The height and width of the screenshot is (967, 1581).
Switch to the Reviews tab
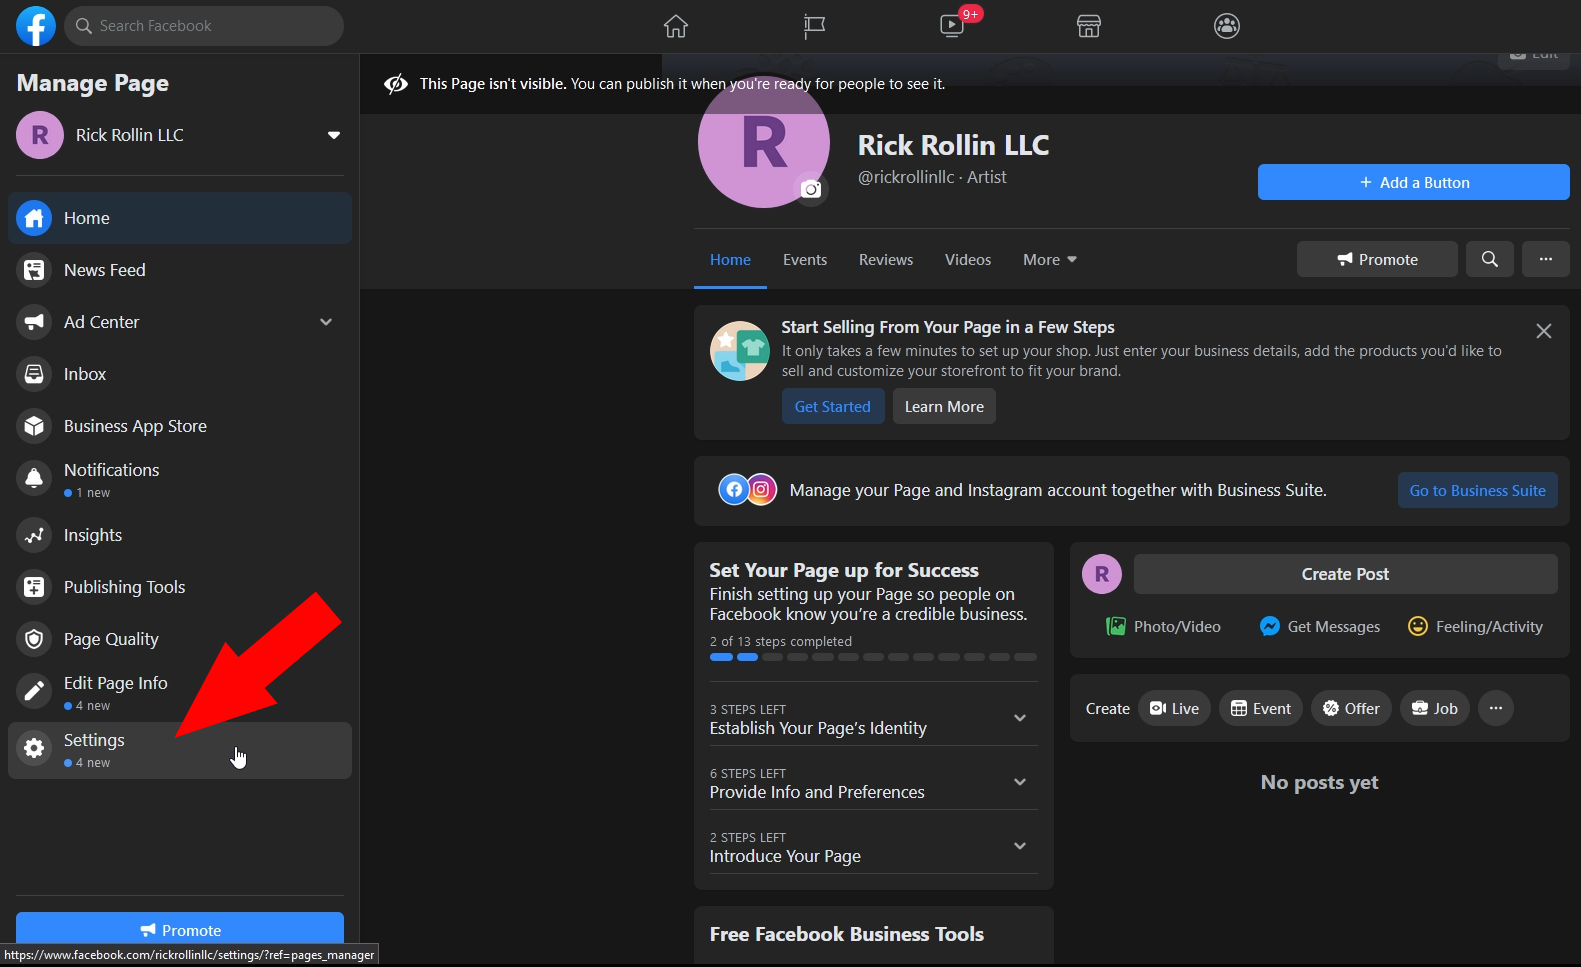click(x=886, y=260)
